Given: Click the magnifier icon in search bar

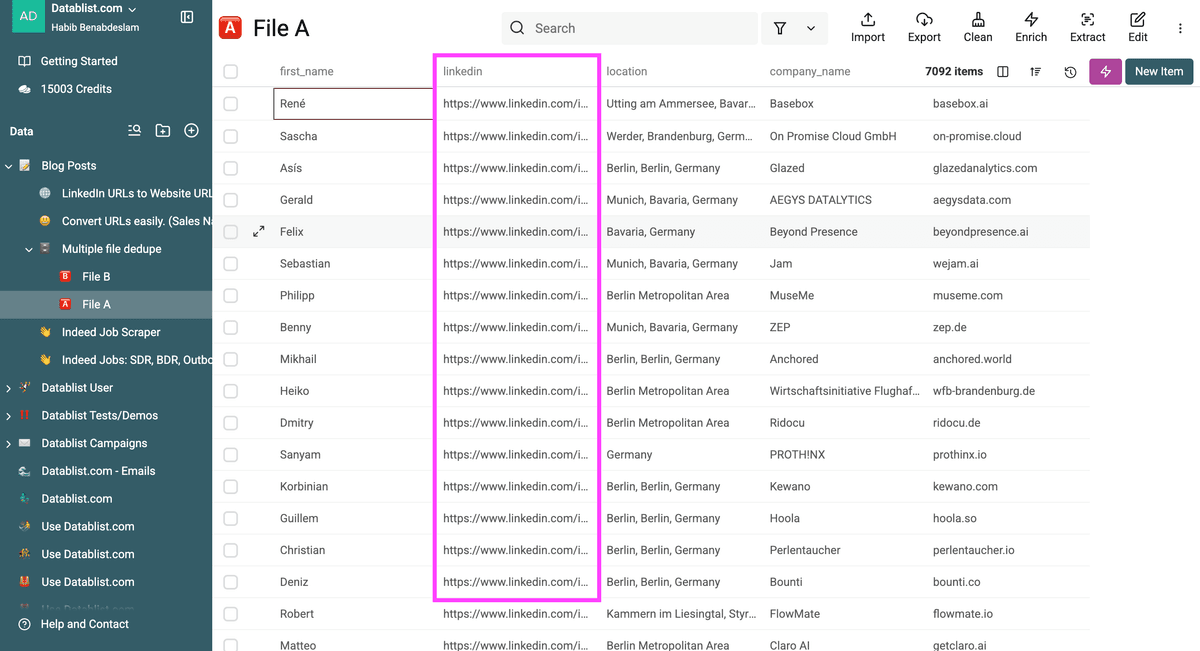Looking at the screenshot, I should point(517,28).
